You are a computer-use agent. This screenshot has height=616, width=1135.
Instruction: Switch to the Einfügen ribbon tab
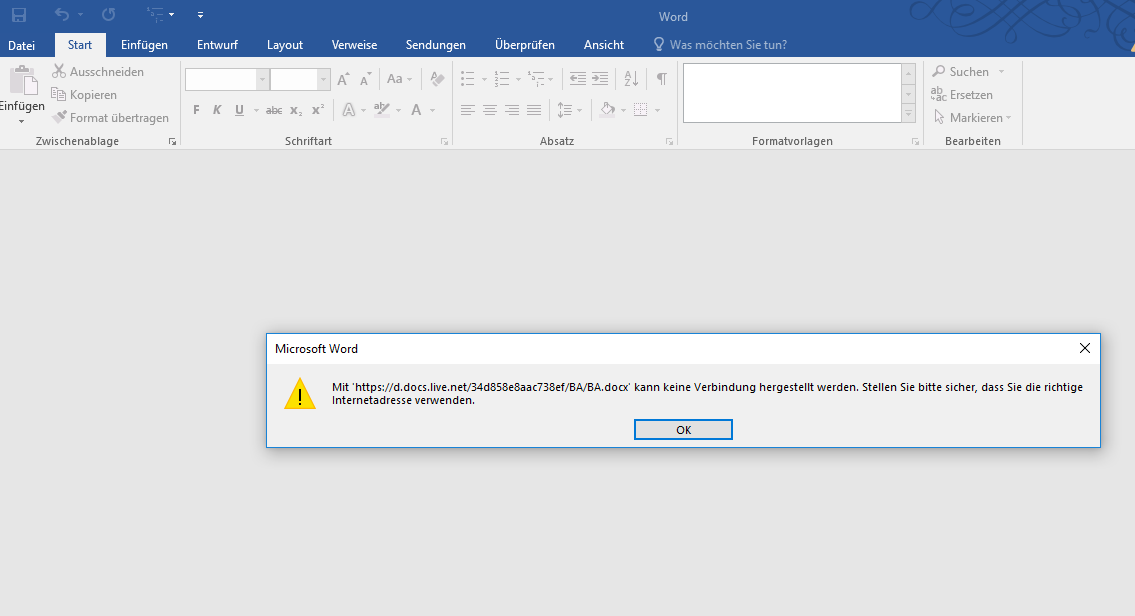(144, 45)
